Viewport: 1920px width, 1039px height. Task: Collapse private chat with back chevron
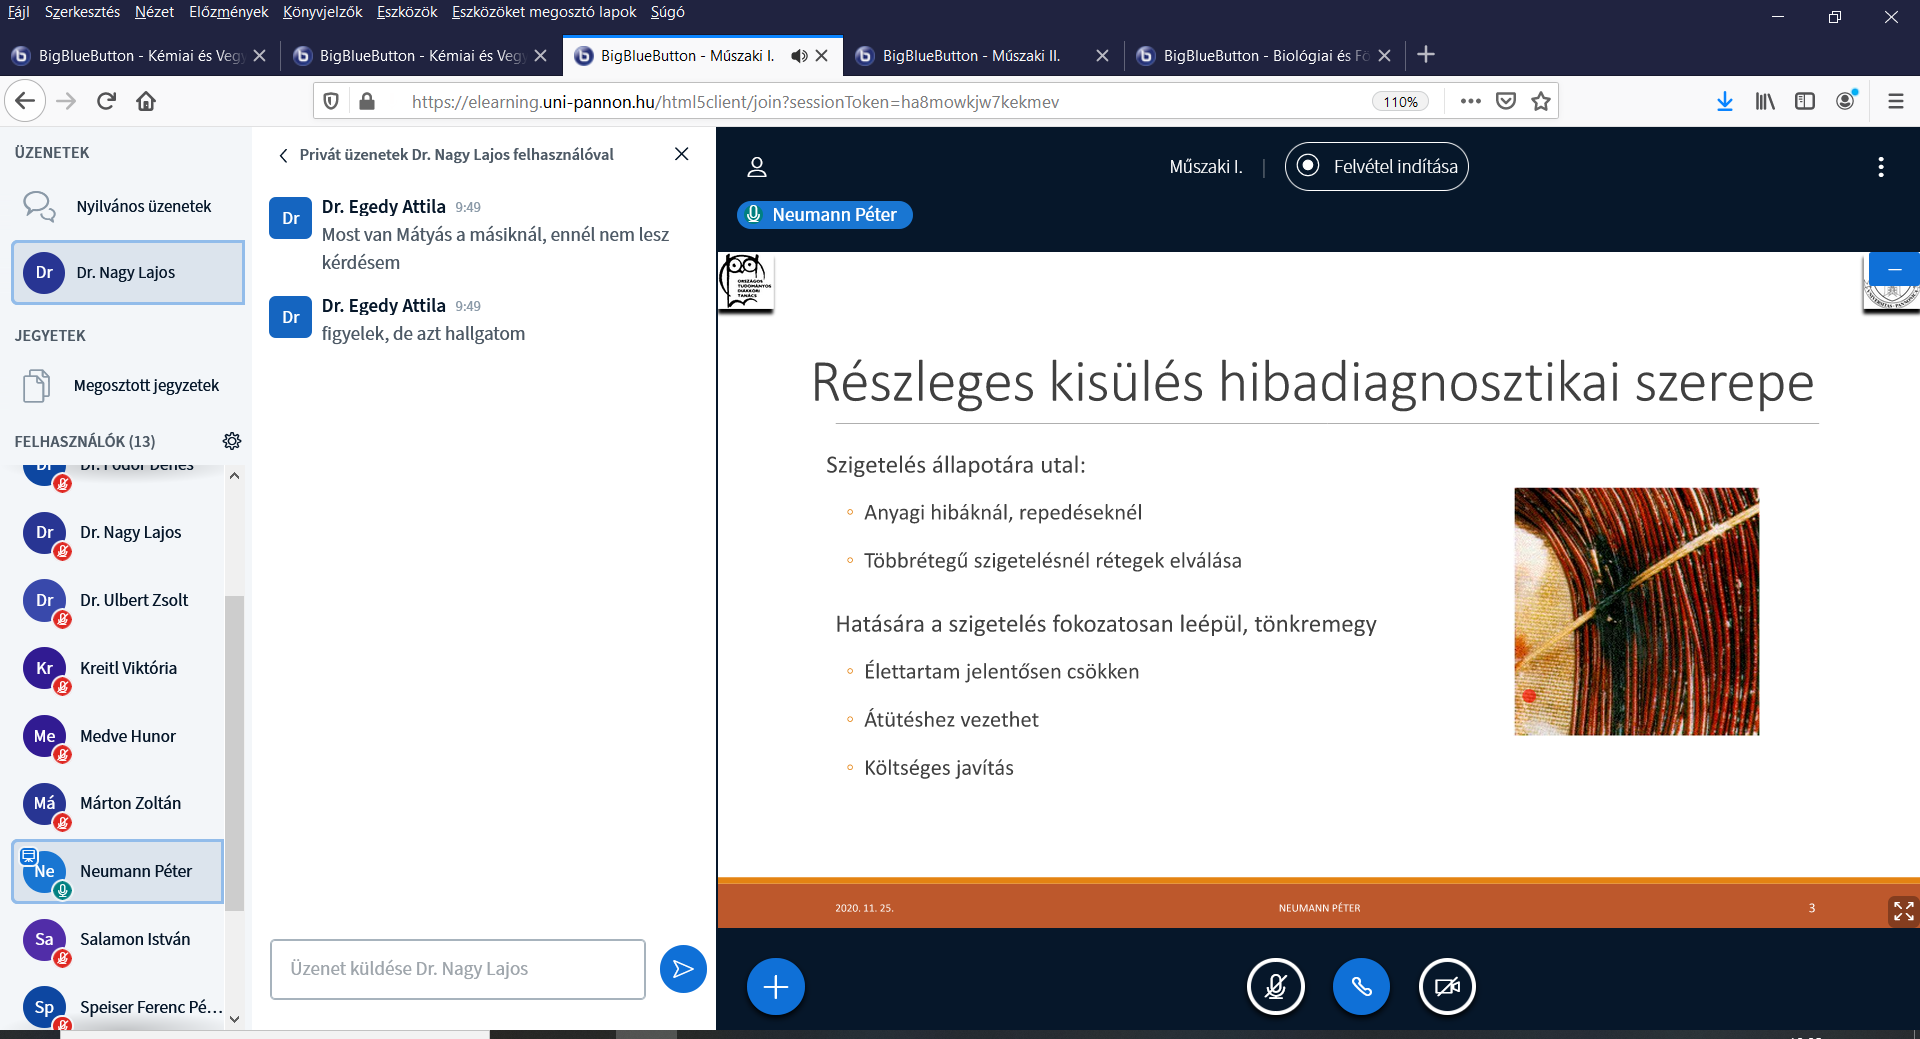click(284, 155)
